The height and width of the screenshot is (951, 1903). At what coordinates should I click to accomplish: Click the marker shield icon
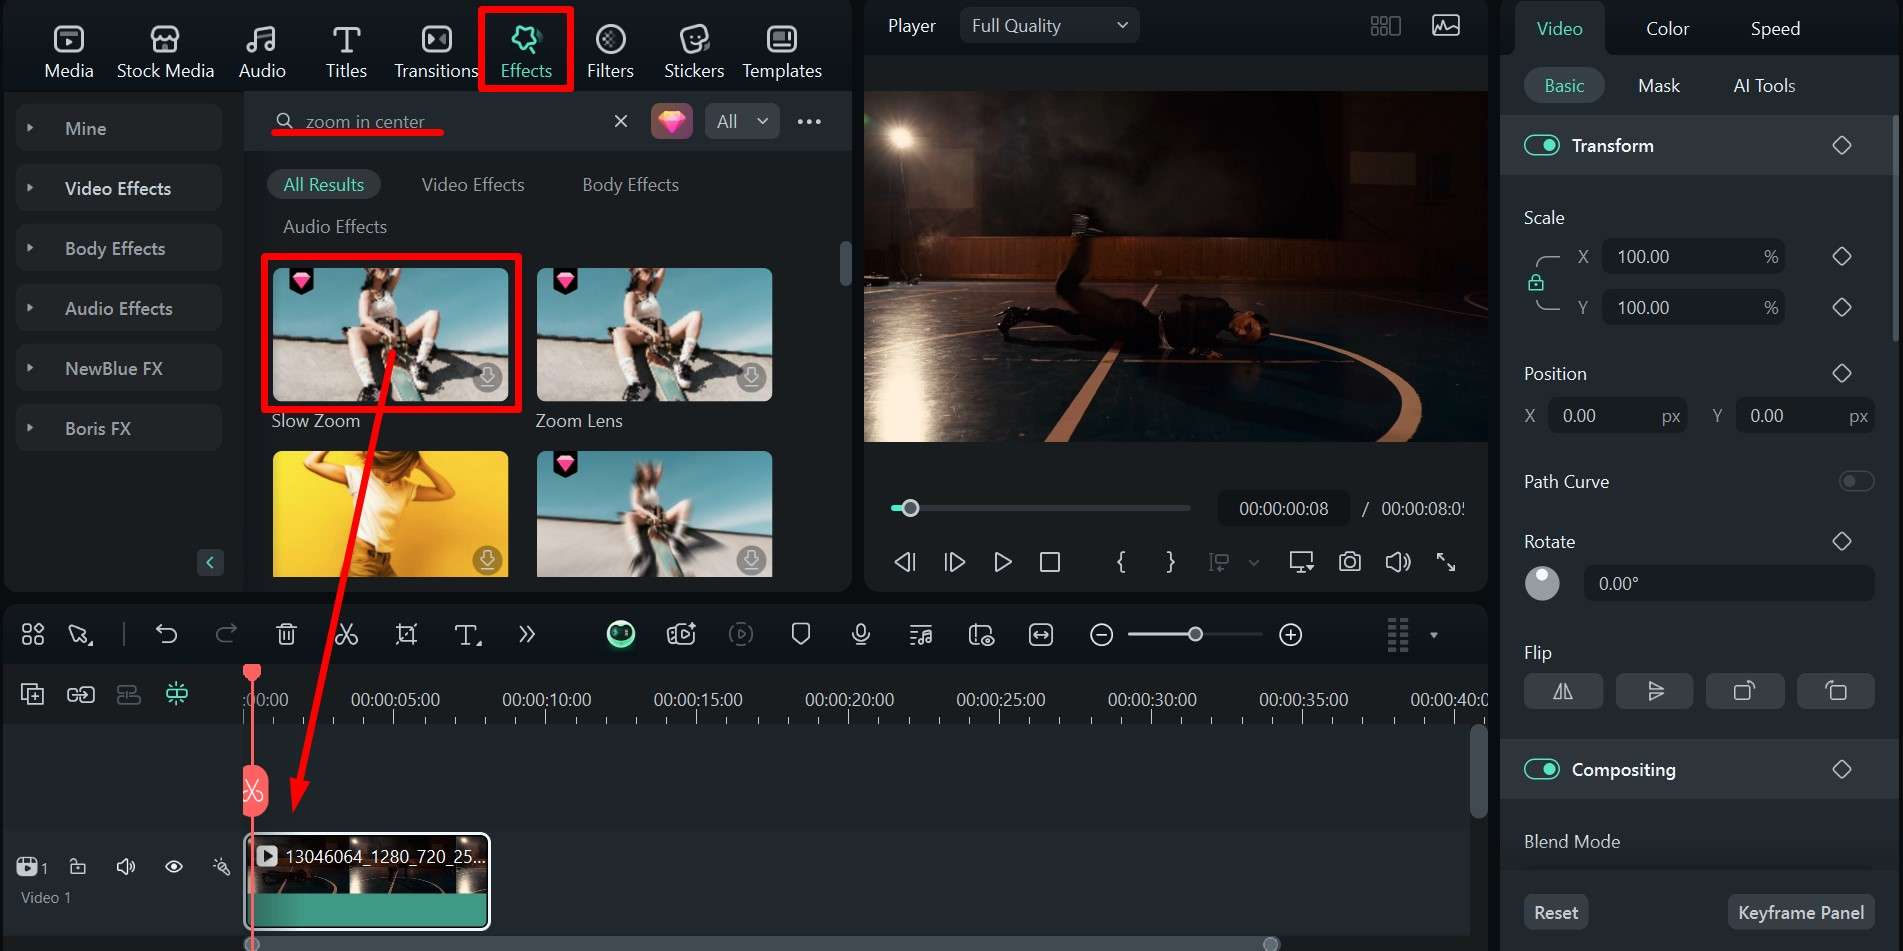(x=800, y=635)
